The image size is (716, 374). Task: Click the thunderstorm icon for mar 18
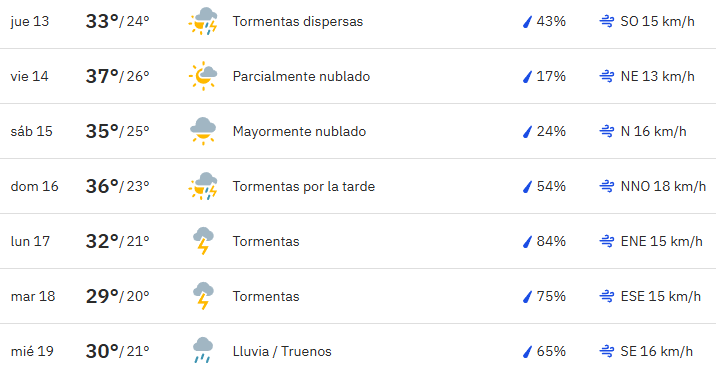pos(203,296)
